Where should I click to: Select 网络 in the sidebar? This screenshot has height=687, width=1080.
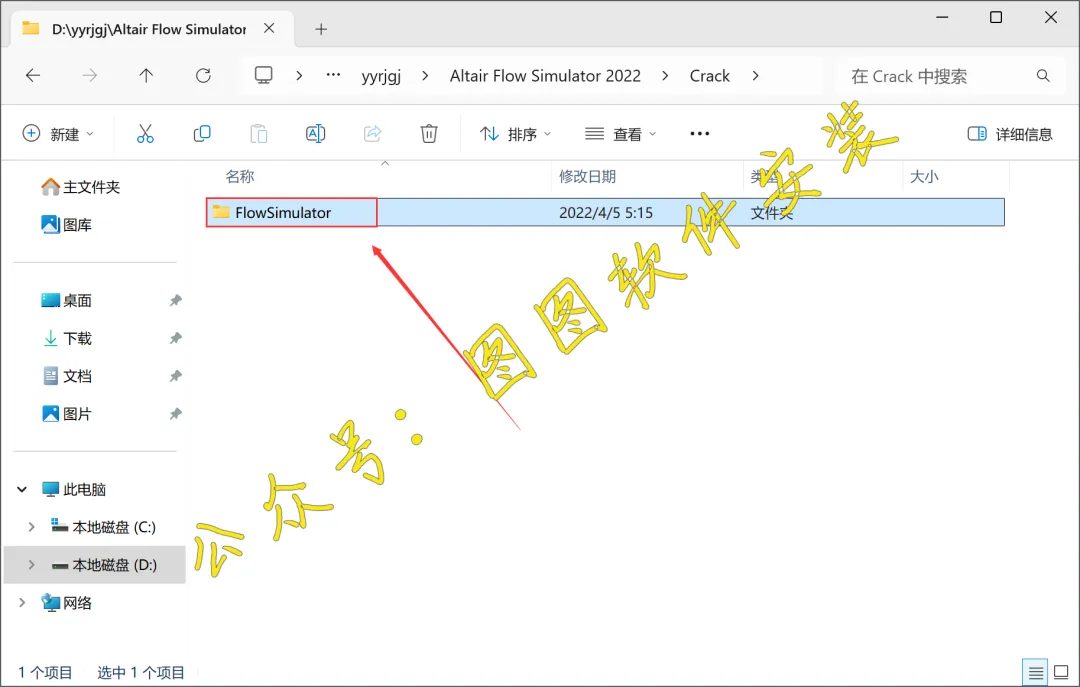point(67,603)
